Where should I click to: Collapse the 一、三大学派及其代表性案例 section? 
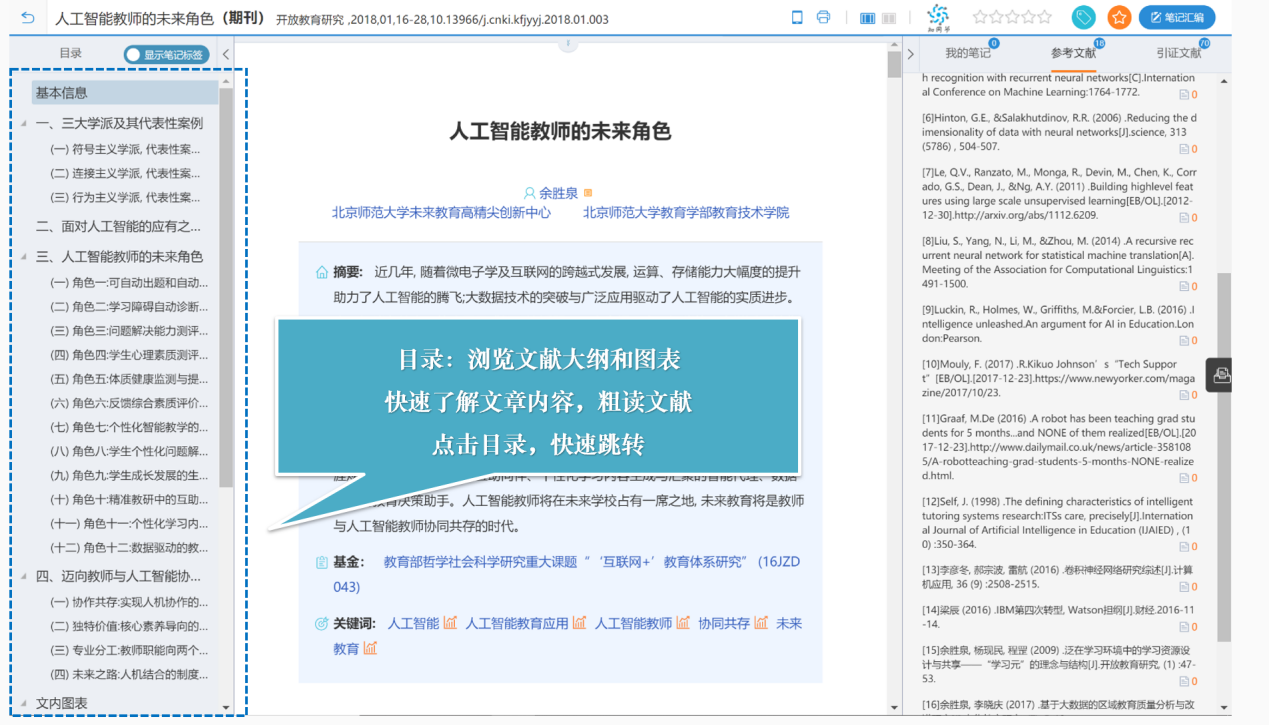click(x=24, y=124)
